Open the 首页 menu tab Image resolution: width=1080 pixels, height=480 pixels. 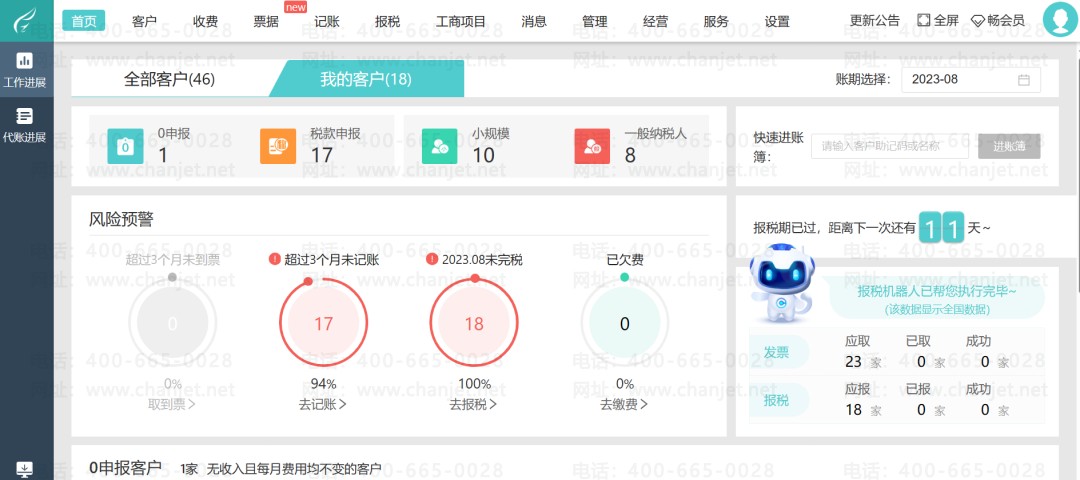point(84,21)
